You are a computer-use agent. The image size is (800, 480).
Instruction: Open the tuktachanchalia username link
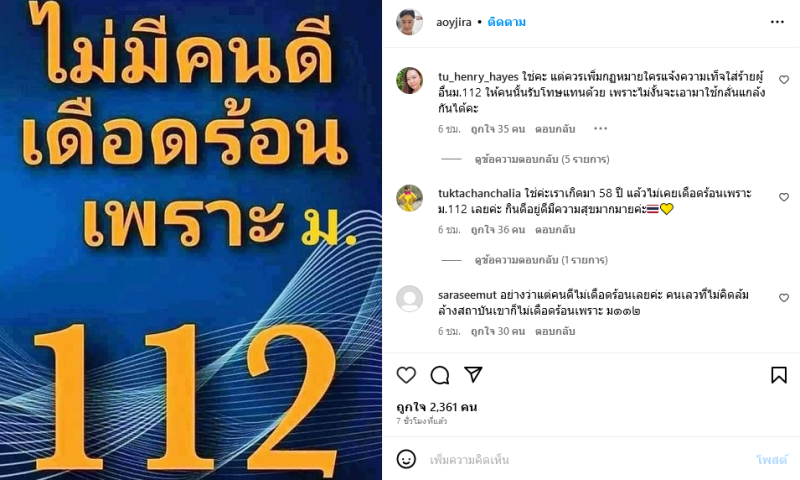pos(479,193)
